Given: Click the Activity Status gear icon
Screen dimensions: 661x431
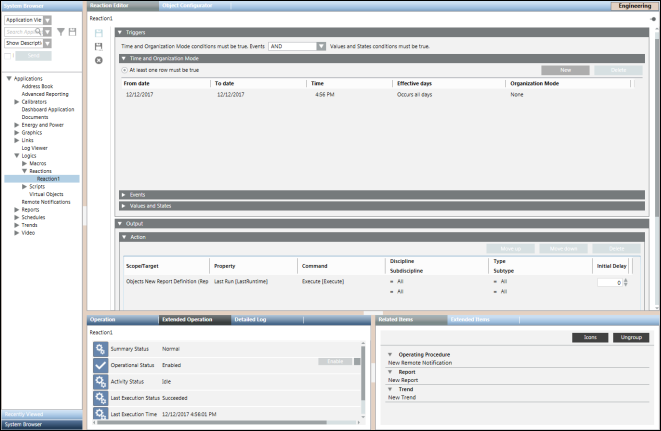Looking at the screenshot, I should 100,382.
